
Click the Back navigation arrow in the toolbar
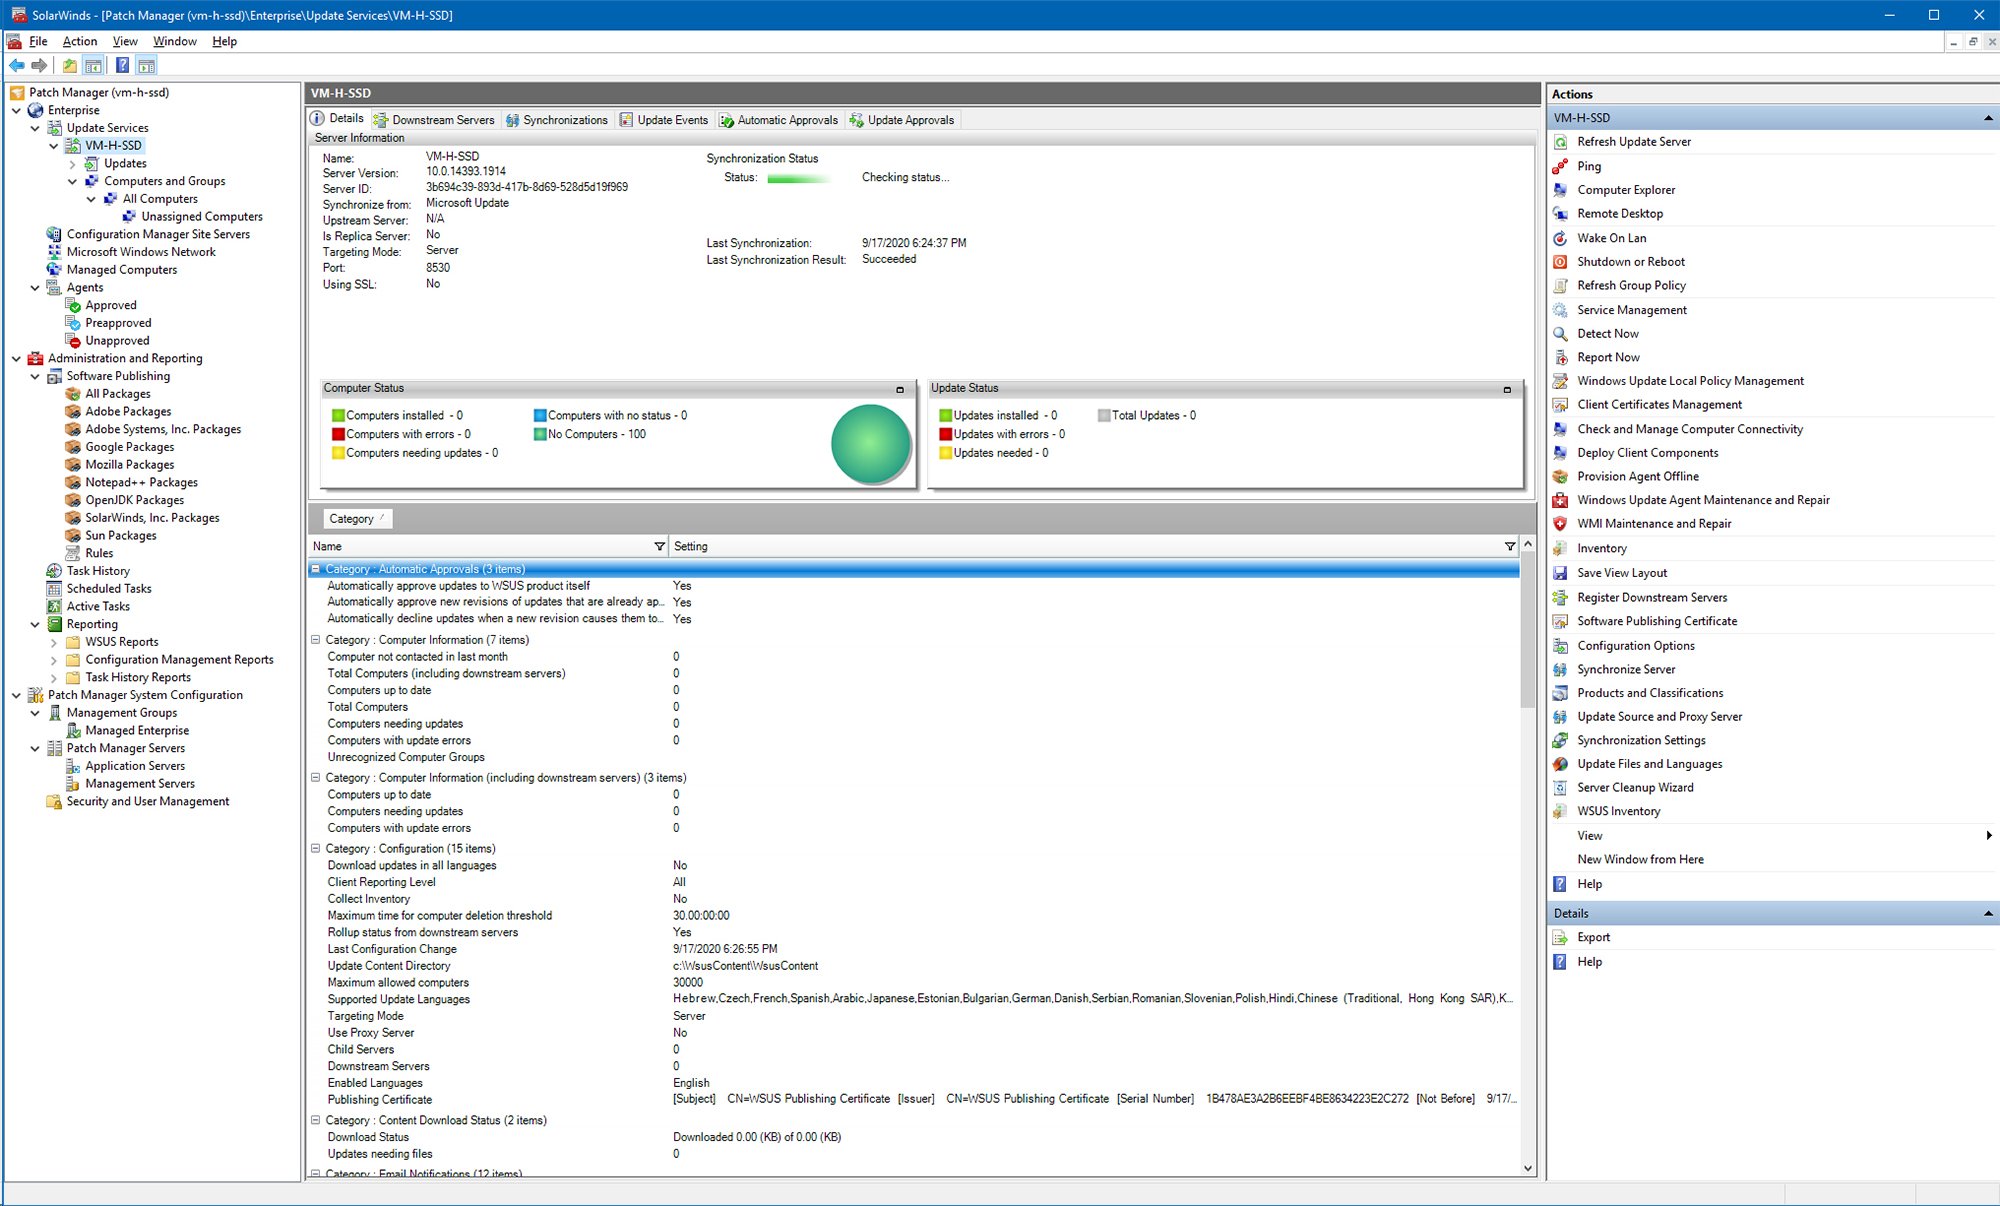(18, 66)
